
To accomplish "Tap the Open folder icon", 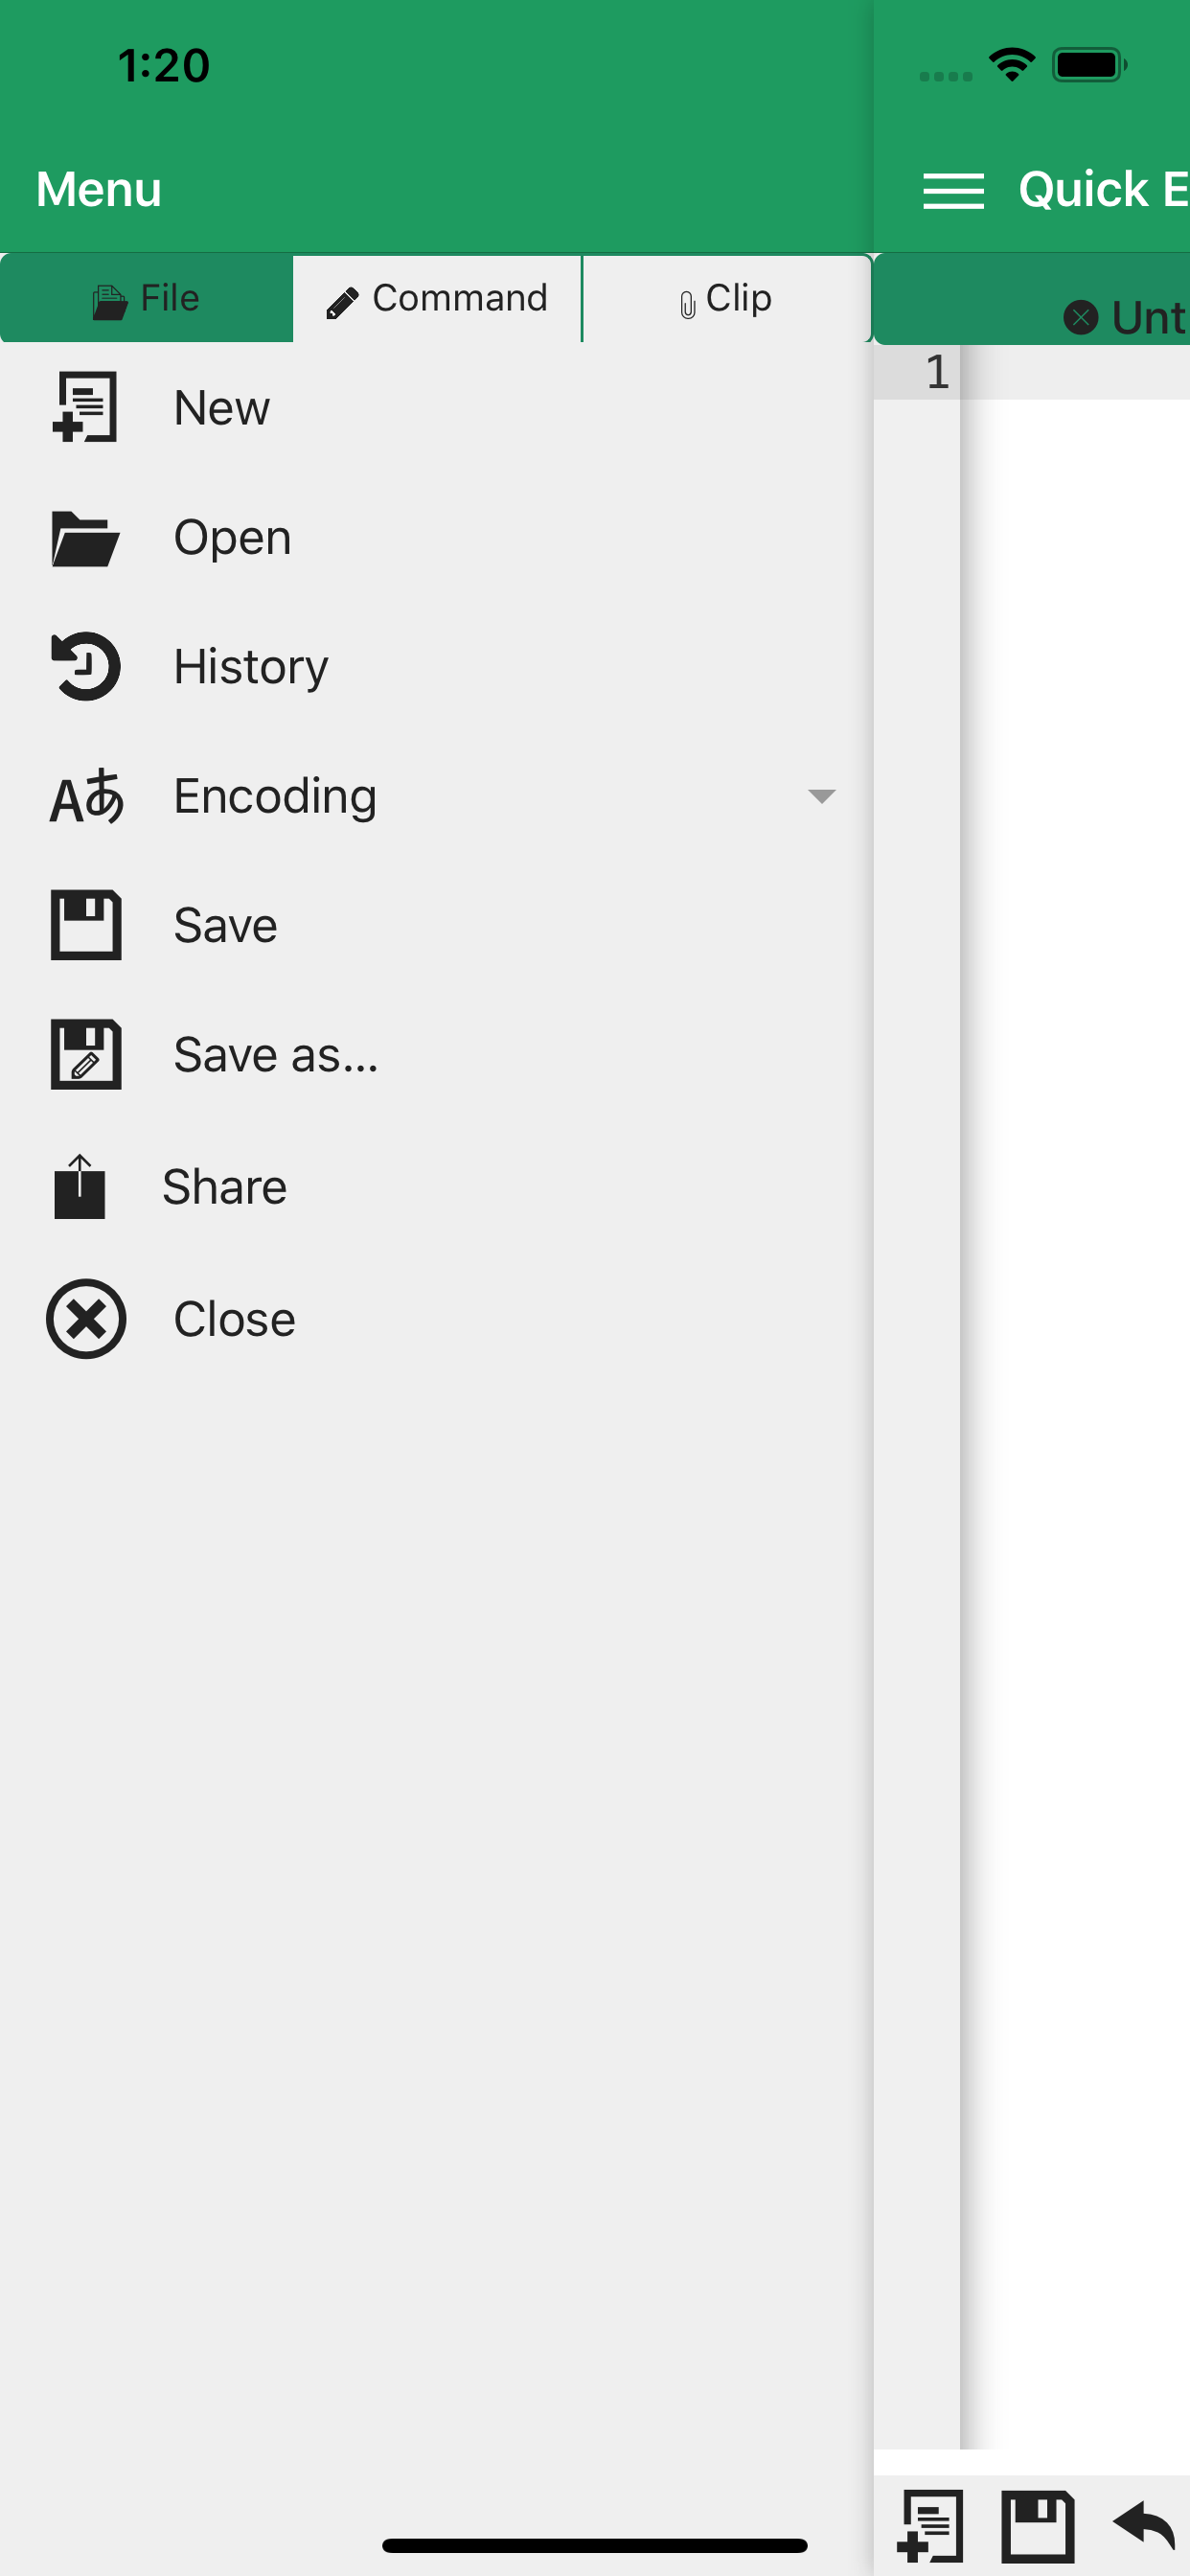I will pyautogui.click(x=85, y=538).
